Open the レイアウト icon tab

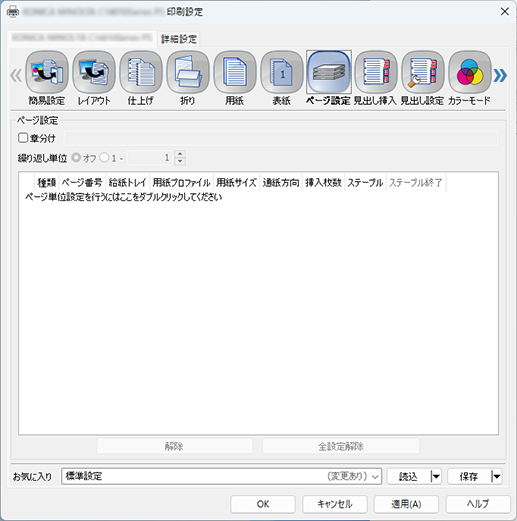(x=94, y=78)
